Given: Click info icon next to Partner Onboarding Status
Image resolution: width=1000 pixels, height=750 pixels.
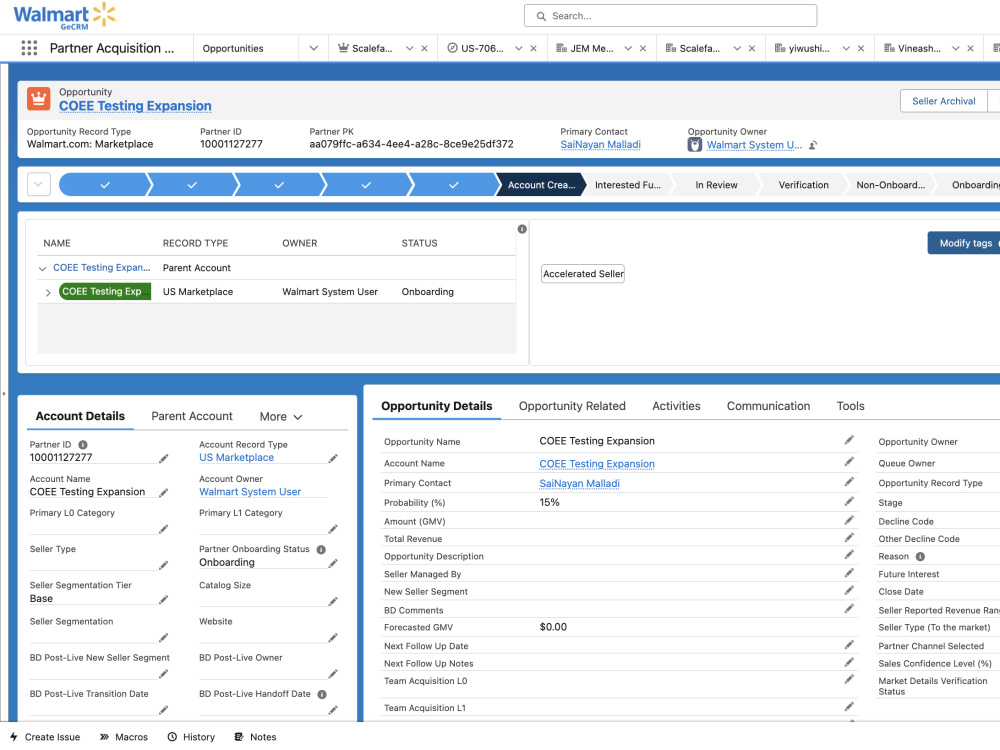Looking at the screenshot, I should point(321,549).
